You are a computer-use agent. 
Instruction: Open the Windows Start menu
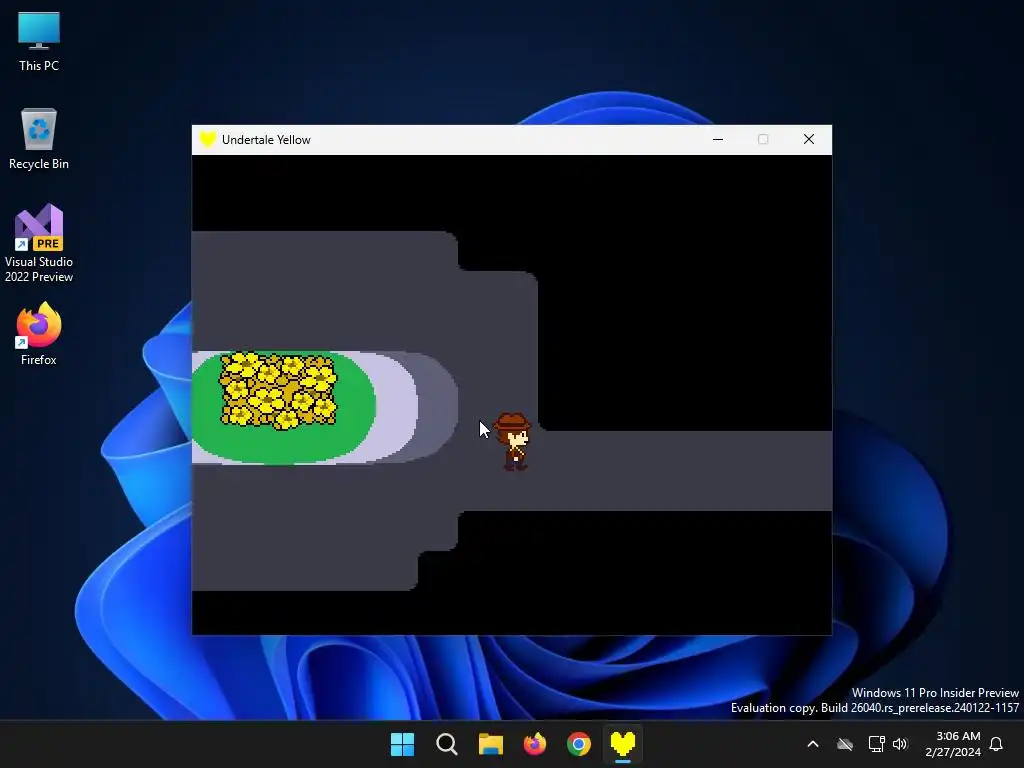[x=402, y=744]
